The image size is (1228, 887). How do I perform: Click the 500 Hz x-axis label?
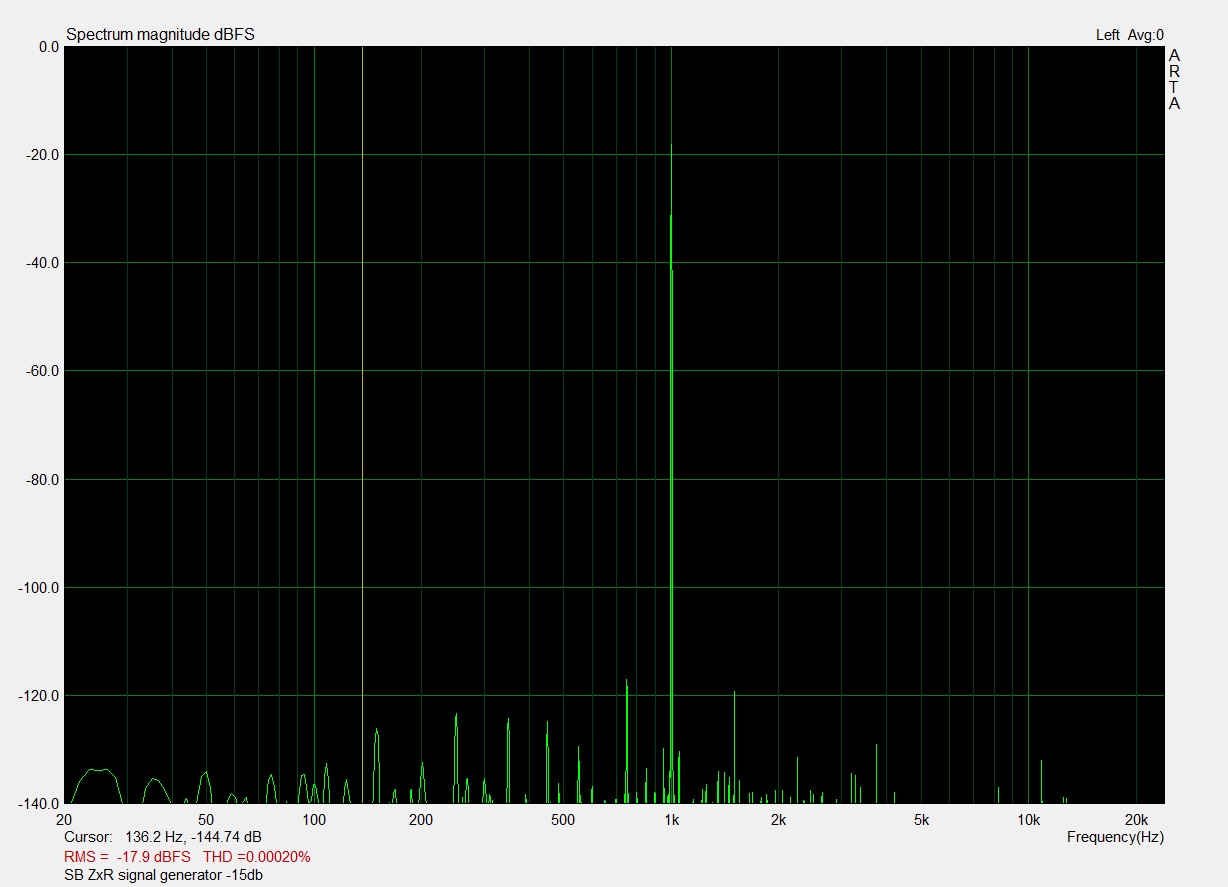(563, 820)
